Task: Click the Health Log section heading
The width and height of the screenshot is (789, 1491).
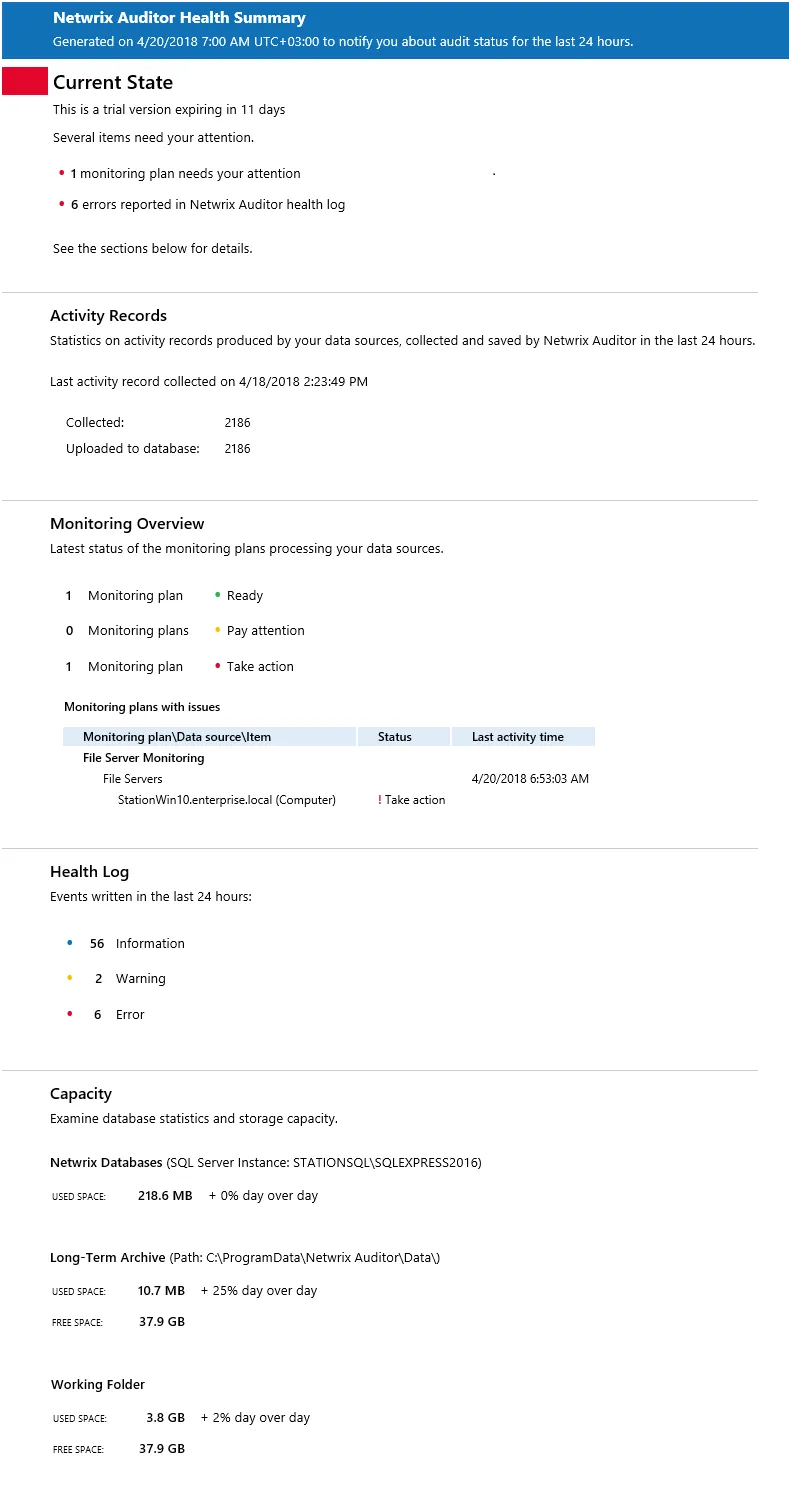Action: [x=89, y=872]
